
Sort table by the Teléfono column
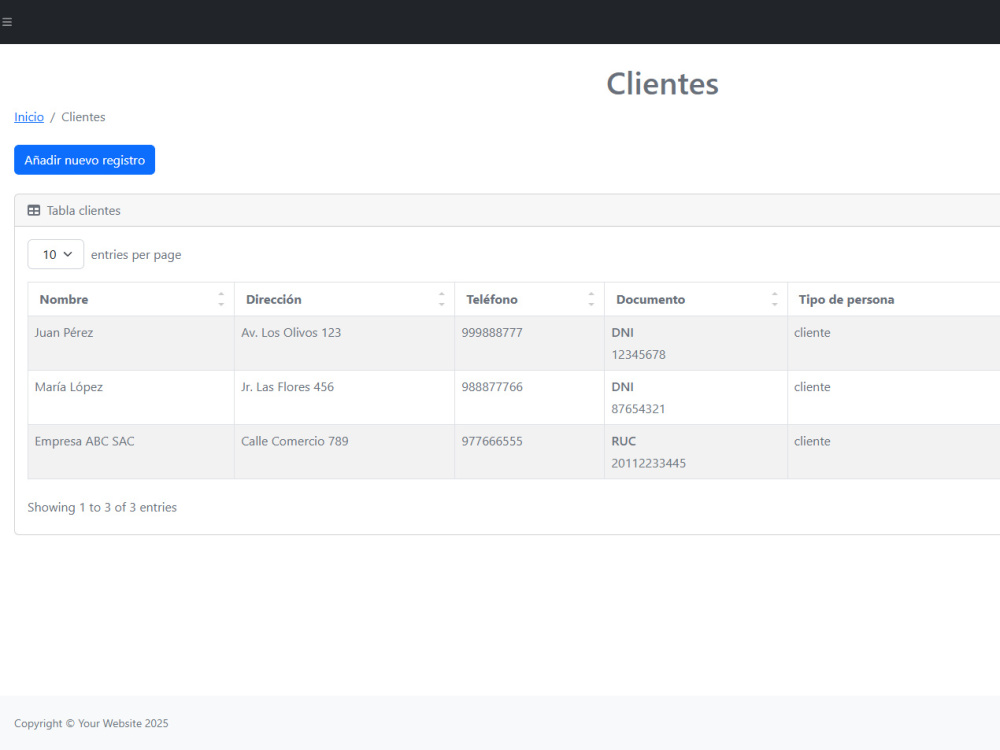pyautogui.click(x=529, y=299)
